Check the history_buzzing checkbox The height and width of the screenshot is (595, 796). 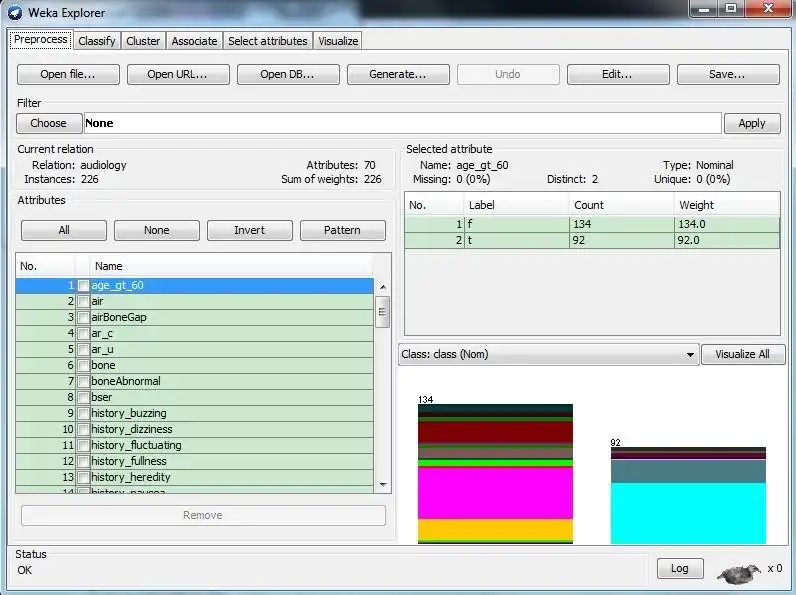click(x=83, y=414)
